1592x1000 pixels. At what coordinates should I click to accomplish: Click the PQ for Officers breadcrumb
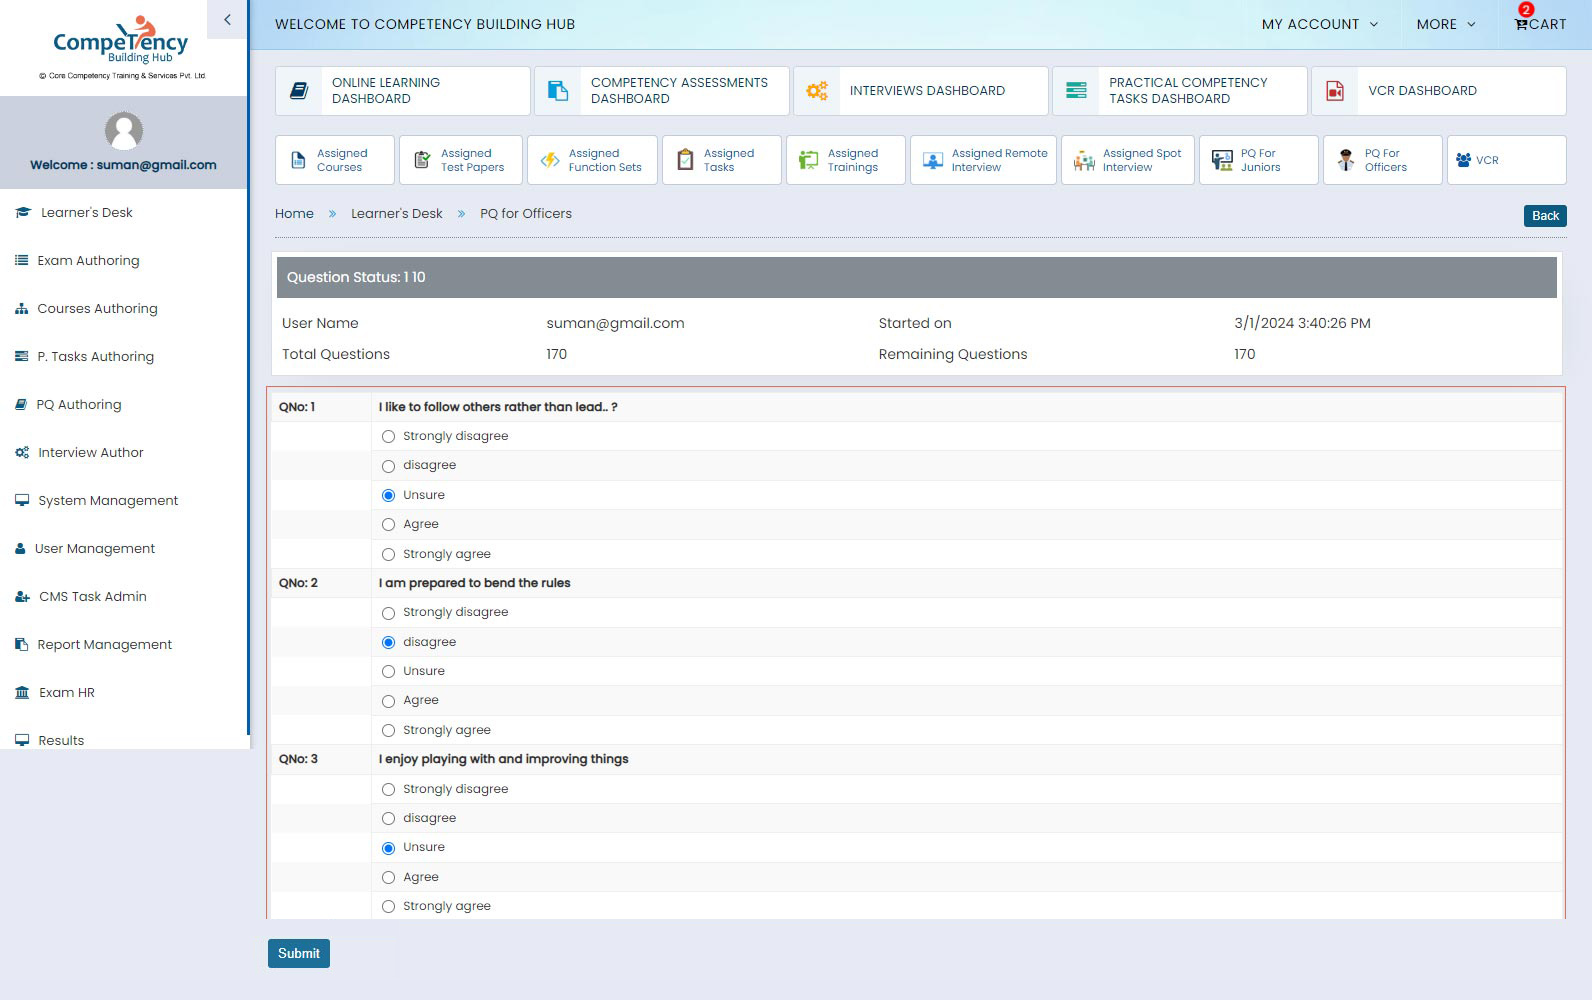(x=526, y=214)
